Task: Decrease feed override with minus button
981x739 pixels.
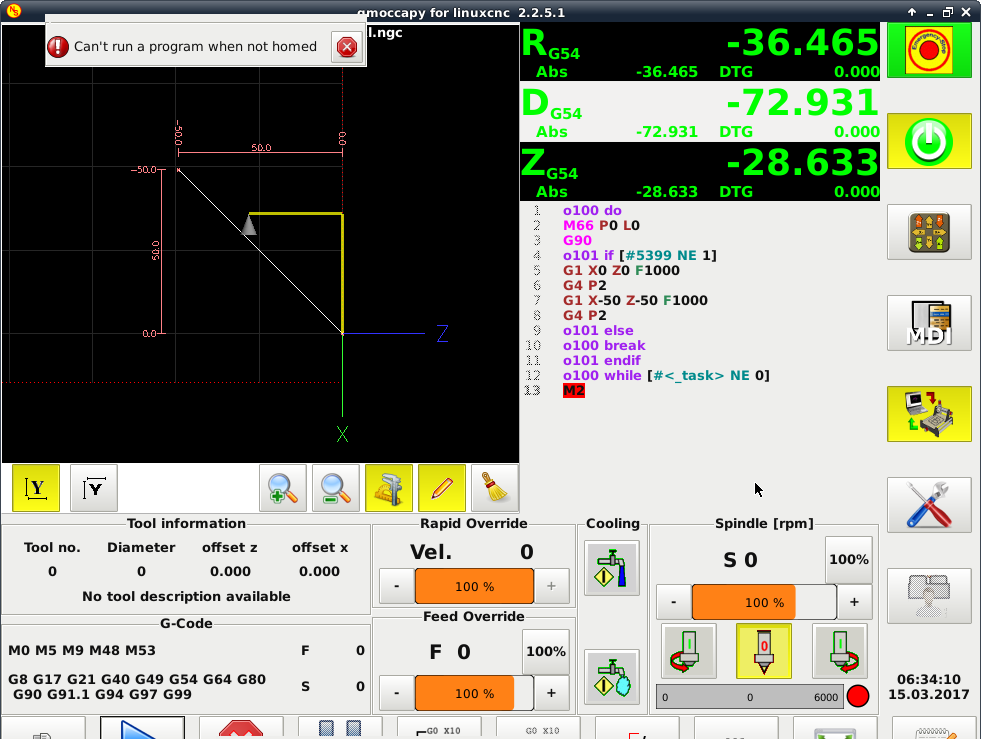Action: coord(397,693)
